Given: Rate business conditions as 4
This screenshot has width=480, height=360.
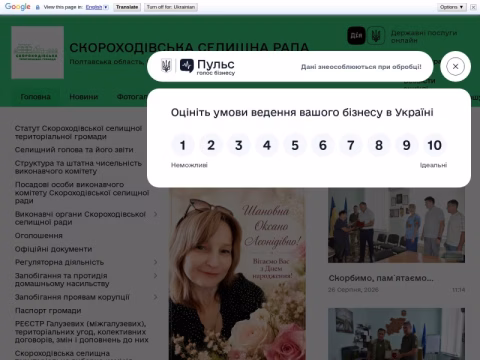Looking at the screenshot, I should click(267, 145).
